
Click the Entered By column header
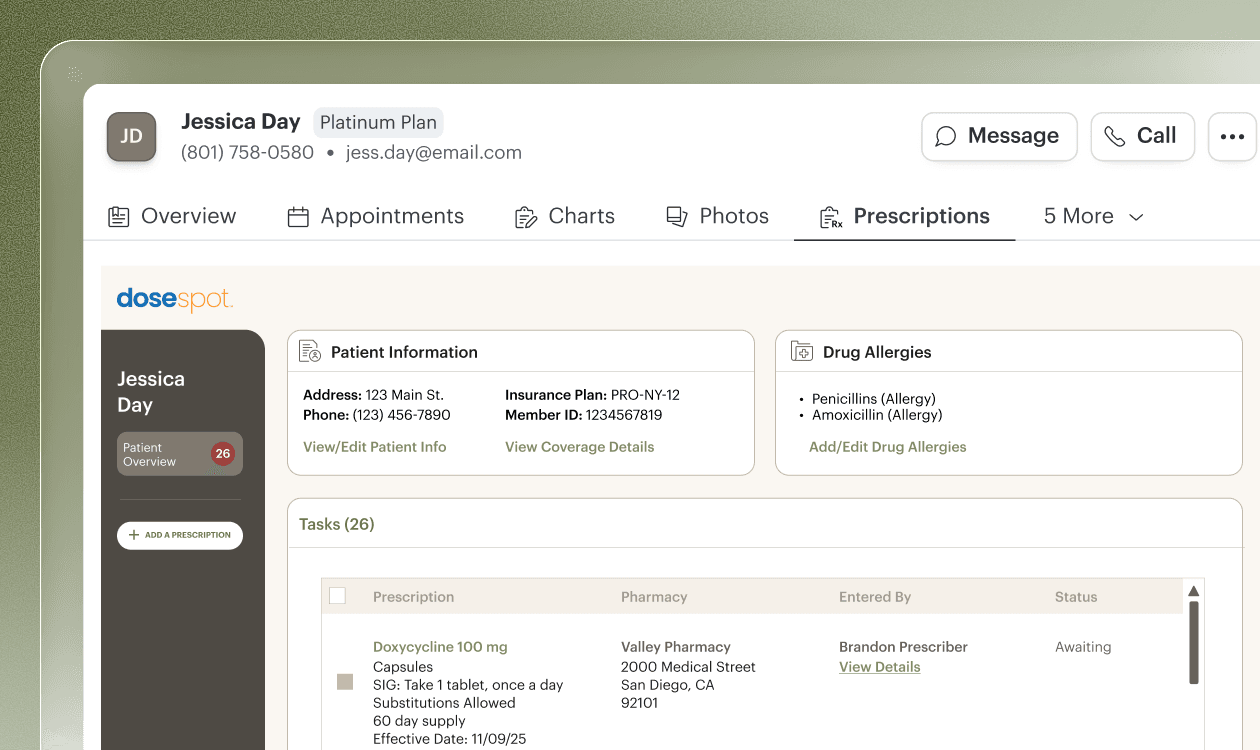pyautogui.click(x=875, y=597)
